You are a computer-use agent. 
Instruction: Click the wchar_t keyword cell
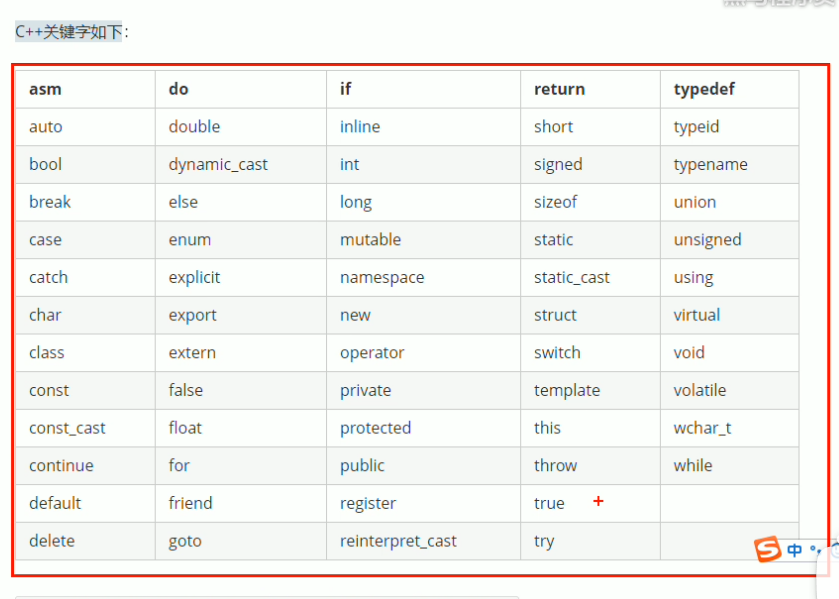tap(729, 428)
